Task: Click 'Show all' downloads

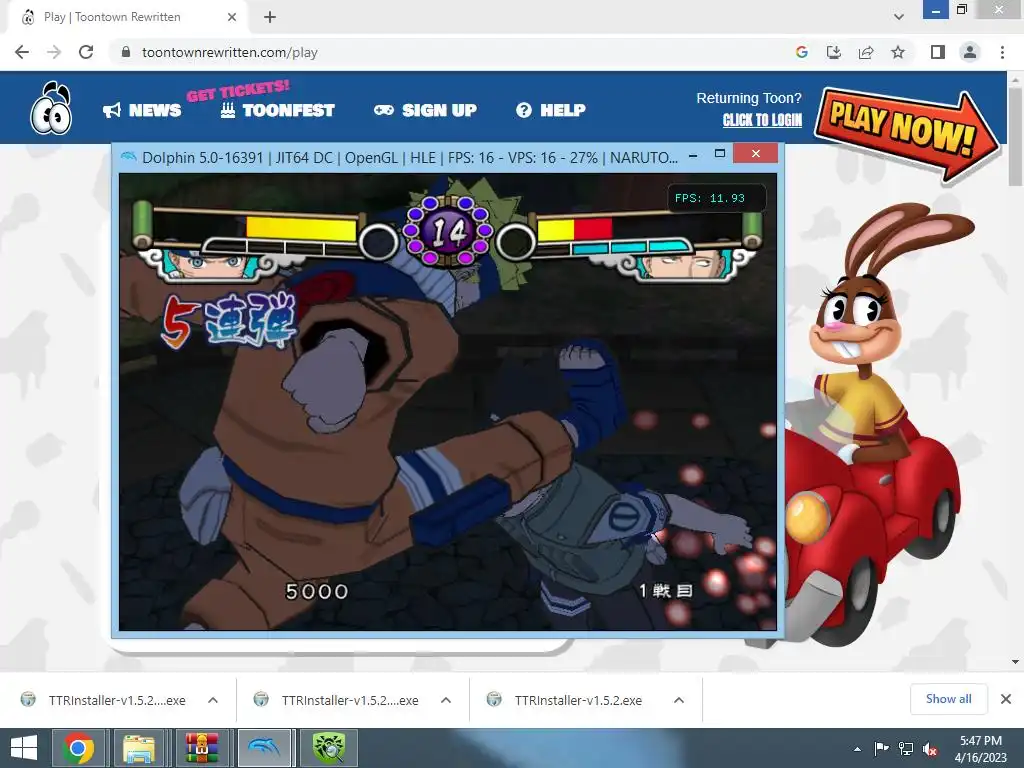Action: pyautogui.click(x=948, y=699)
